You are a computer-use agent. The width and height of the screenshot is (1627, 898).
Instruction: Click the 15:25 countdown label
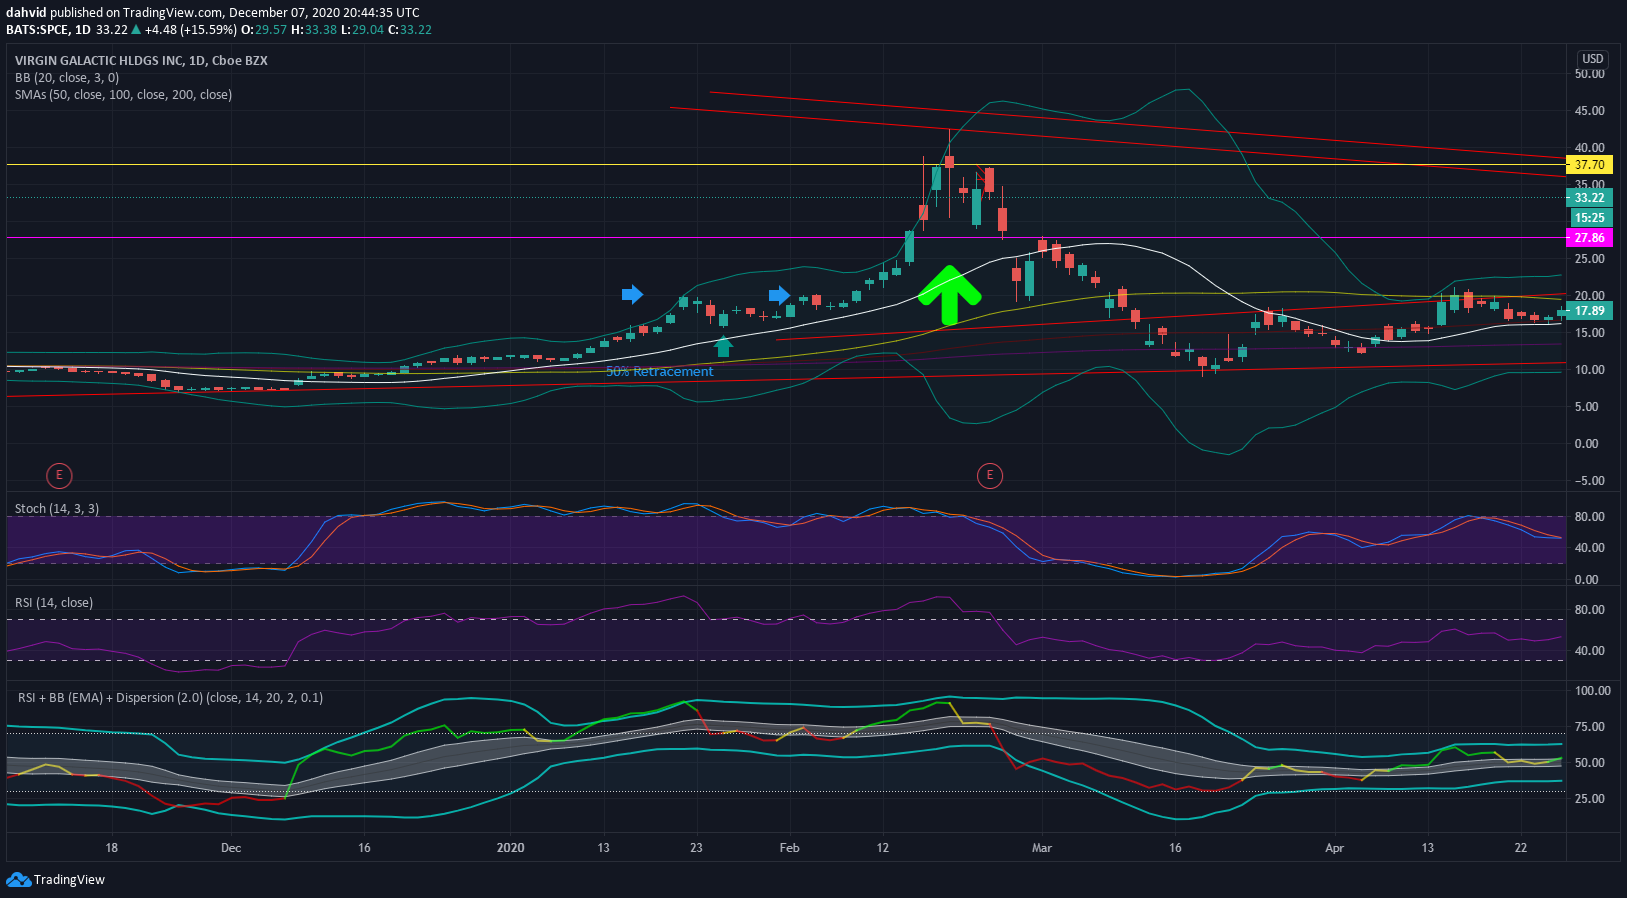1589,218
